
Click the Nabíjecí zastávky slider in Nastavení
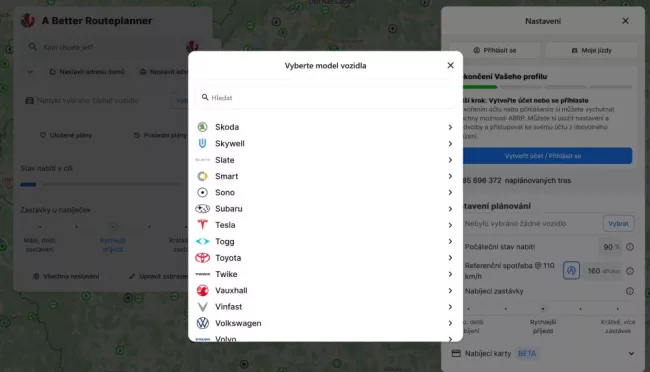coord(543,309)
